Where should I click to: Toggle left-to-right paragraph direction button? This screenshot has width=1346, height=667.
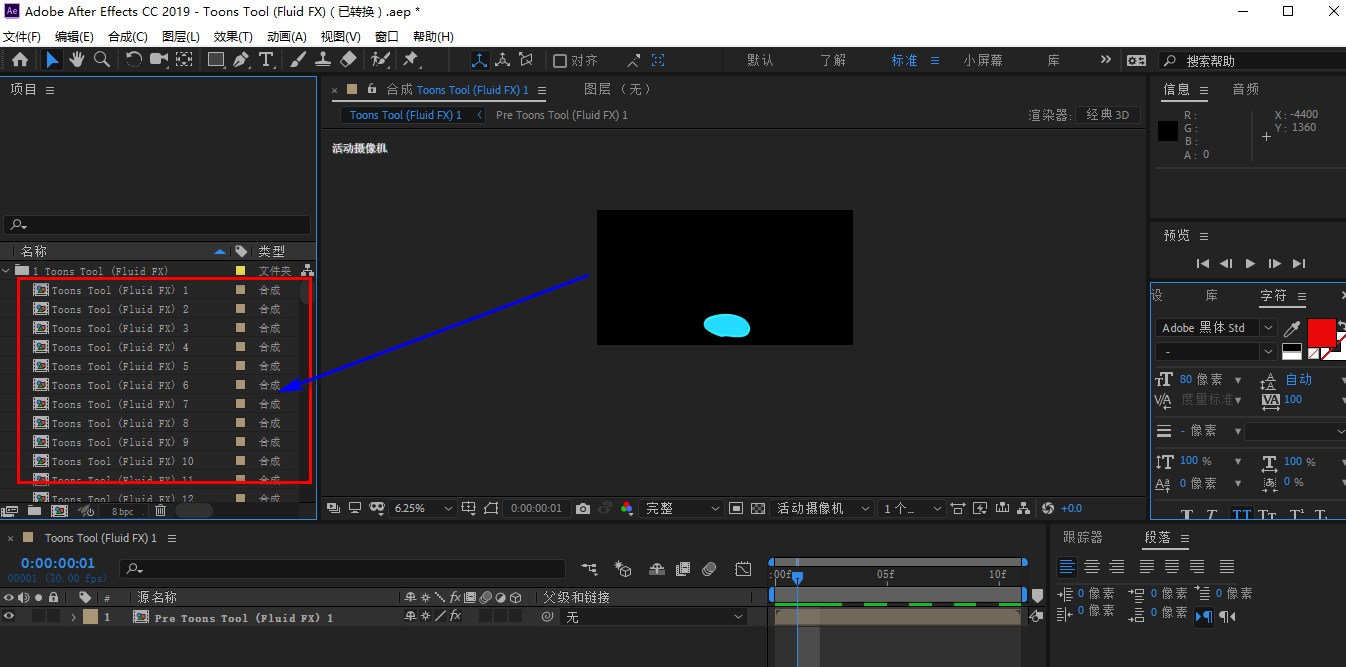[1204, 616]
